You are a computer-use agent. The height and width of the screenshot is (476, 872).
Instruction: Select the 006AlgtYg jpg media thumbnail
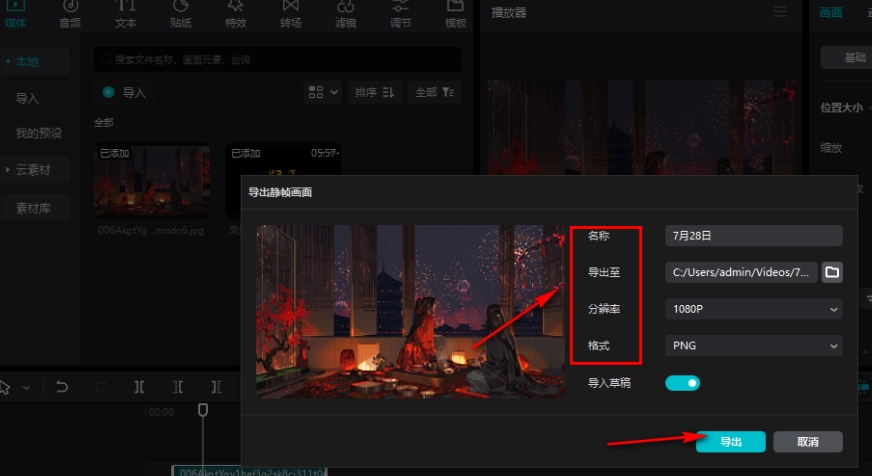click(152, 181)
